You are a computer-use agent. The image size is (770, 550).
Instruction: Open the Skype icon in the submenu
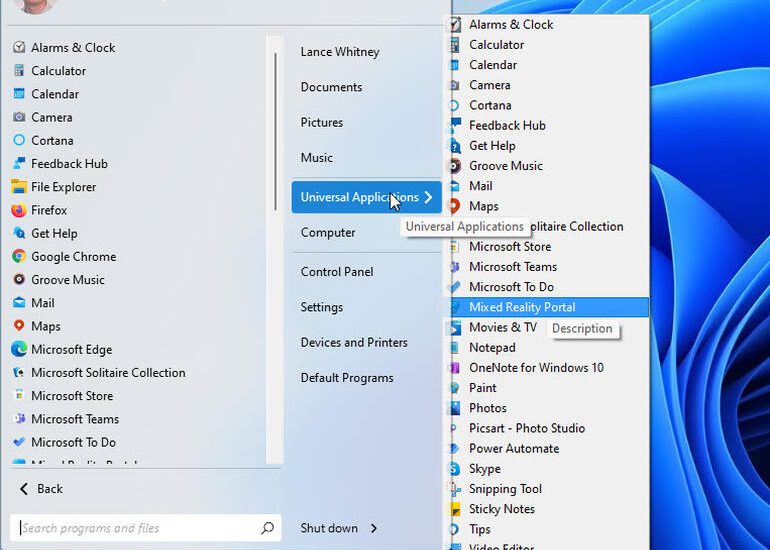(455, 468)
